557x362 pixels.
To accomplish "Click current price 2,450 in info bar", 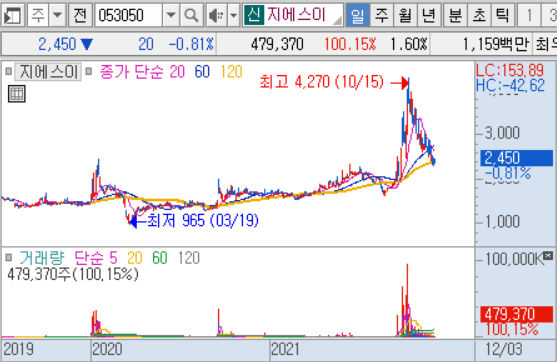I will coord(57,44).
